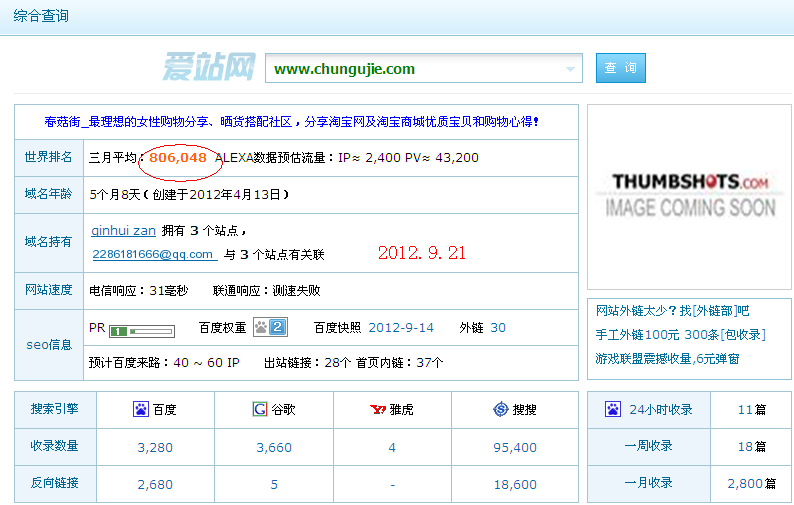This screenshot has height=505, width=794.
Task: Click the Thumbshots site preview image
Action: pos(690,194)
